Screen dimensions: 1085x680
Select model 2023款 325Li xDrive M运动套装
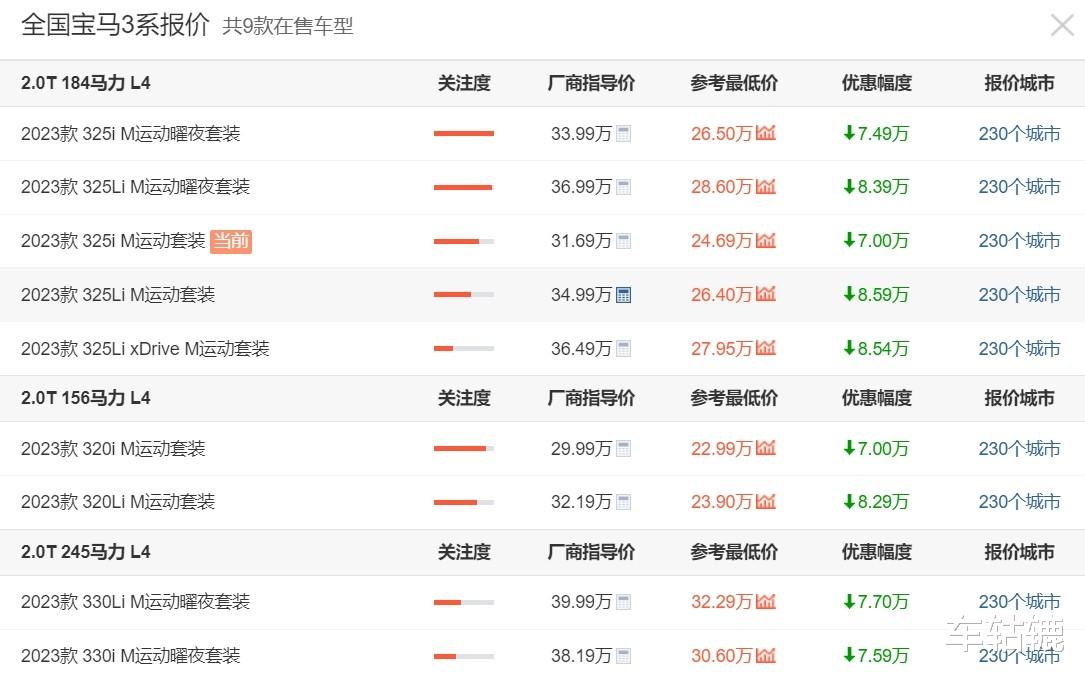145,349
